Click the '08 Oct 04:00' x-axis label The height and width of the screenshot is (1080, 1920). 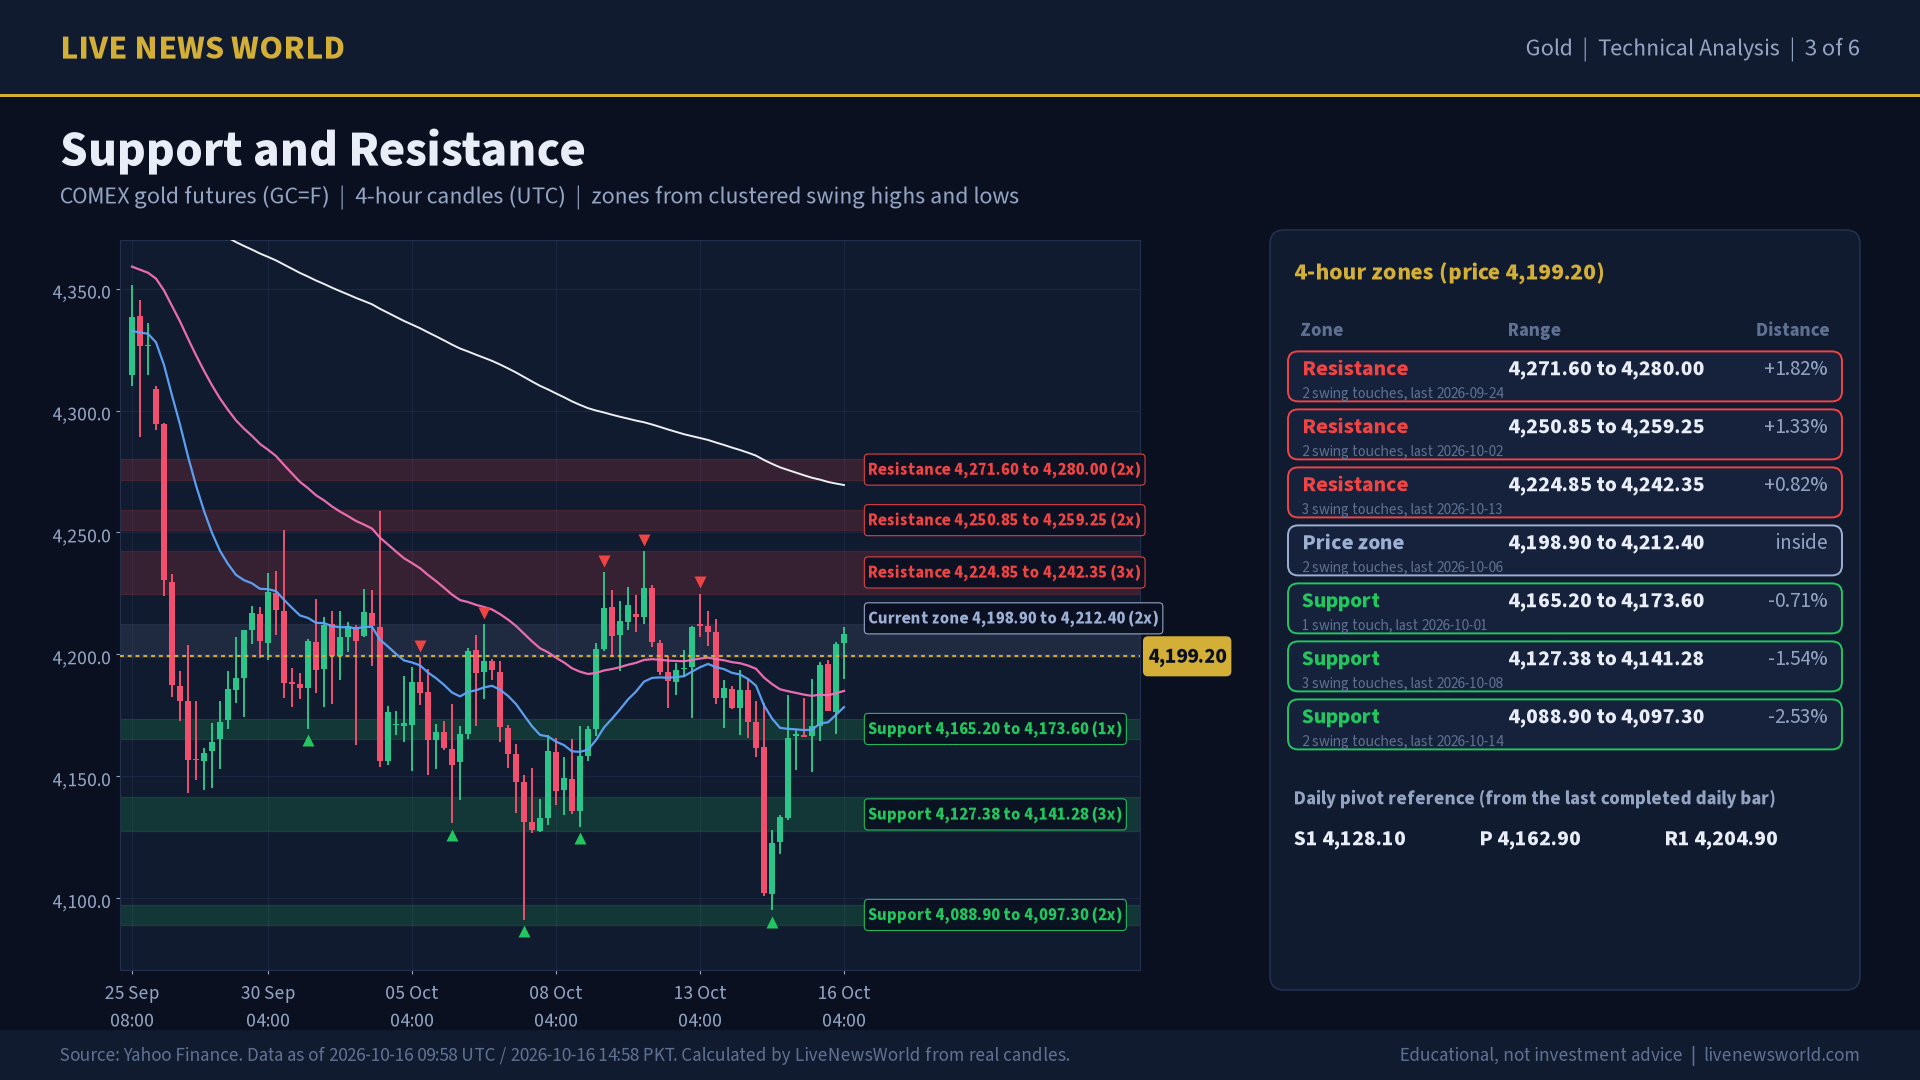click(556, 1006)
